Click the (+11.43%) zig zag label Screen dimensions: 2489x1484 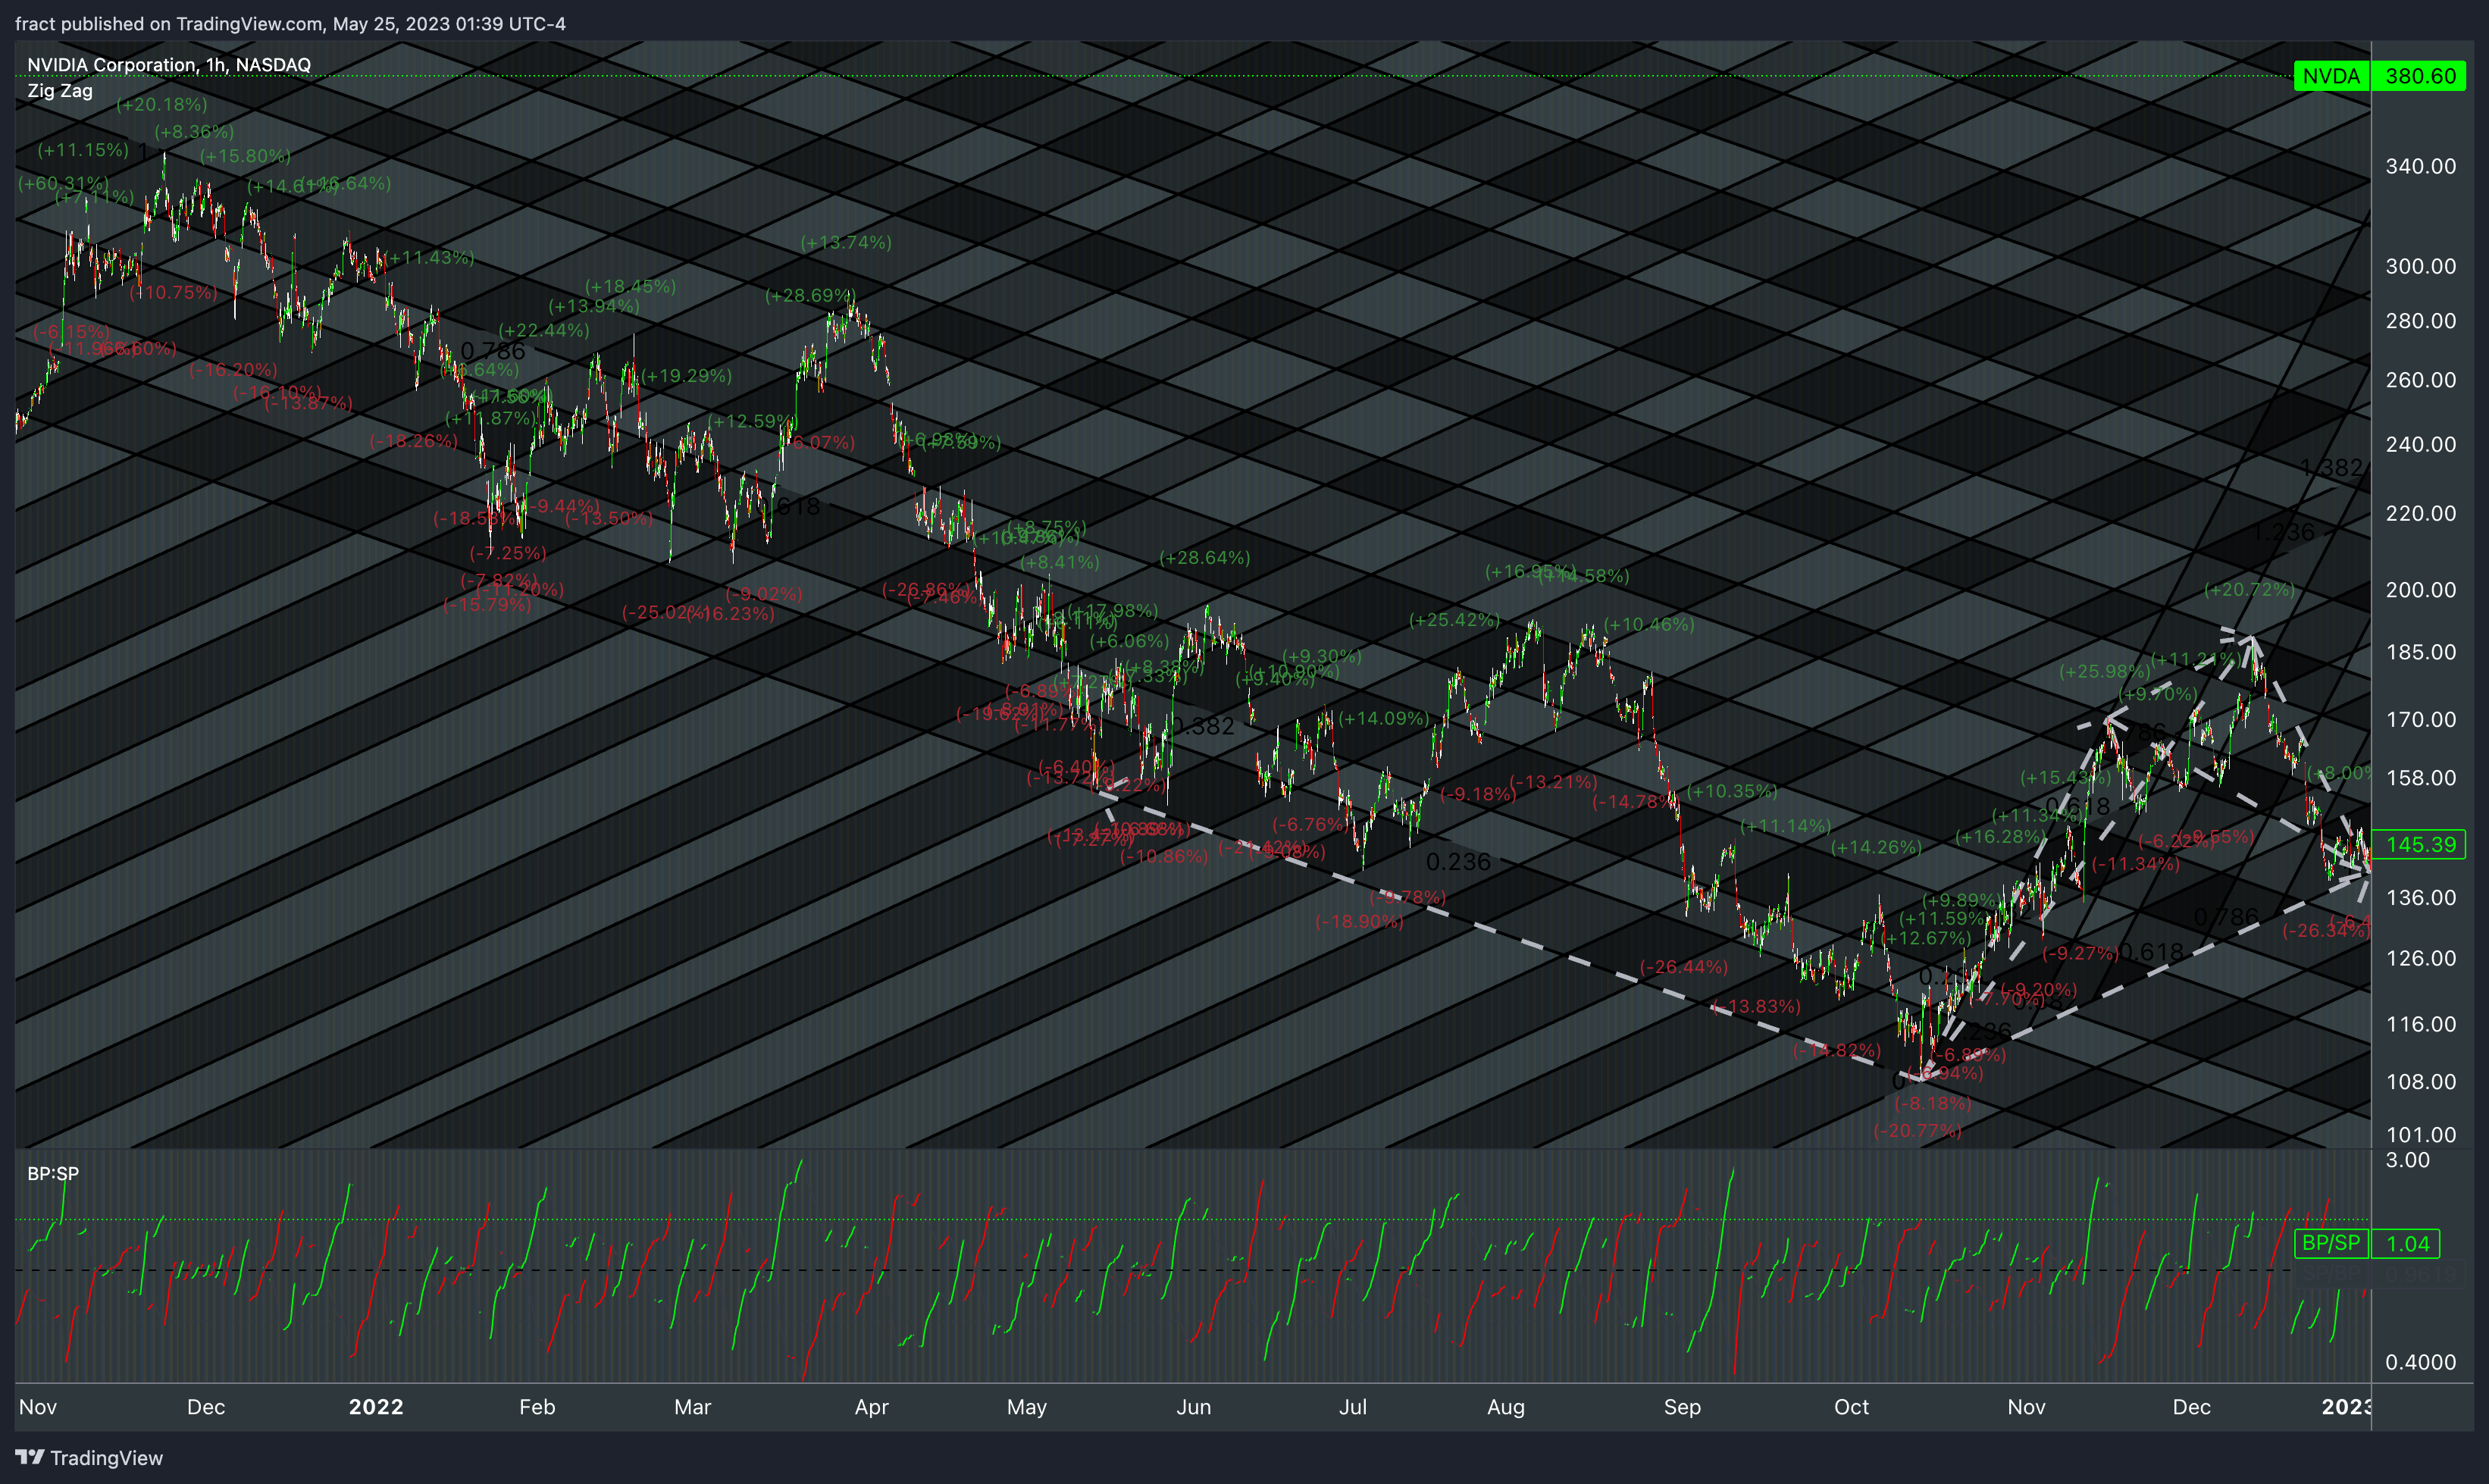pos(430,258)
